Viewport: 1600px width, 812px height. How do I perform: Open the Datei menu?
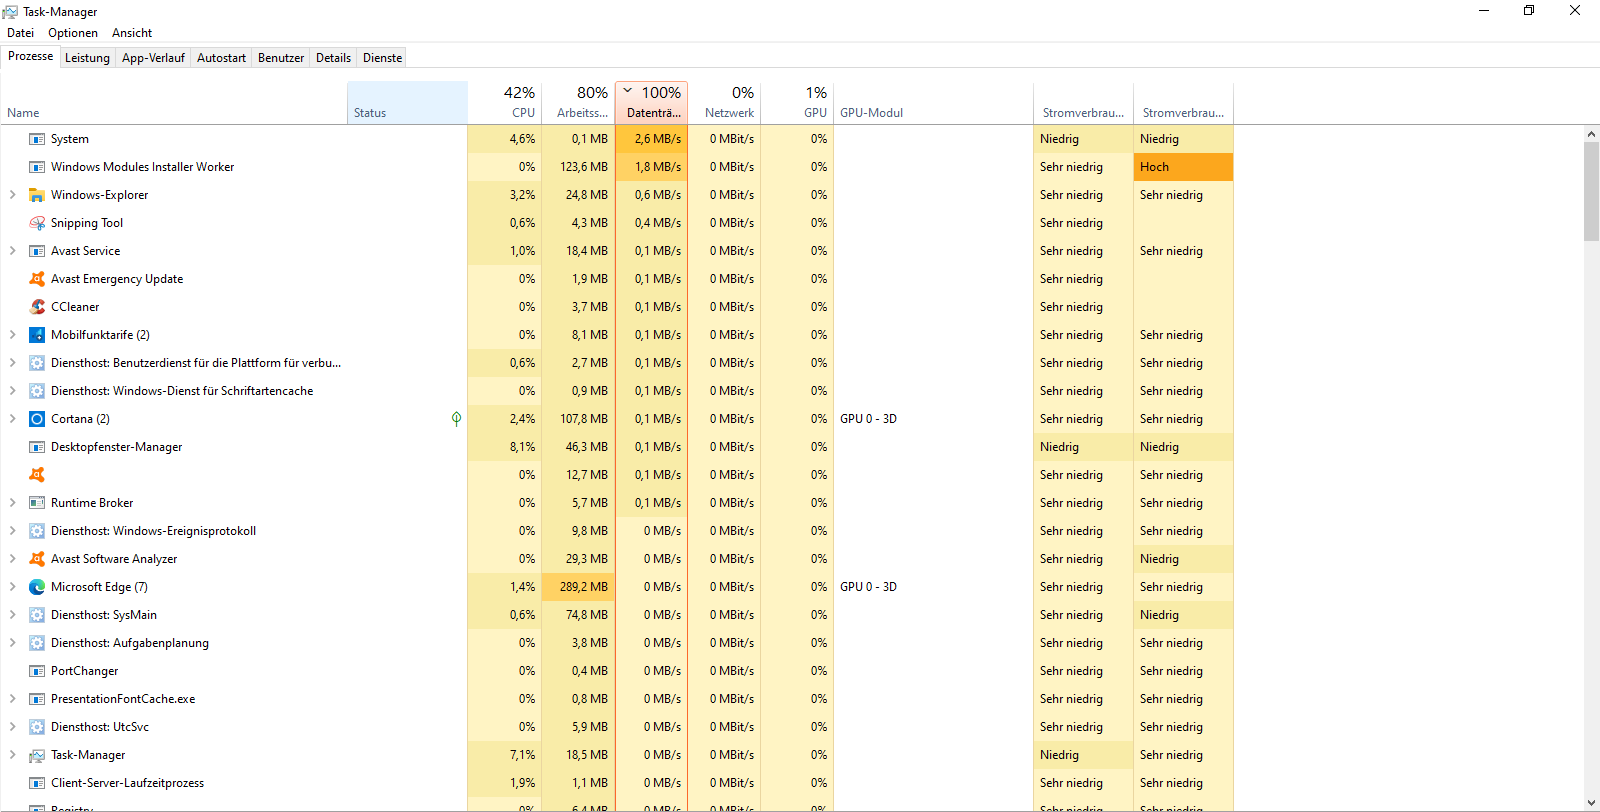[20, 33]
